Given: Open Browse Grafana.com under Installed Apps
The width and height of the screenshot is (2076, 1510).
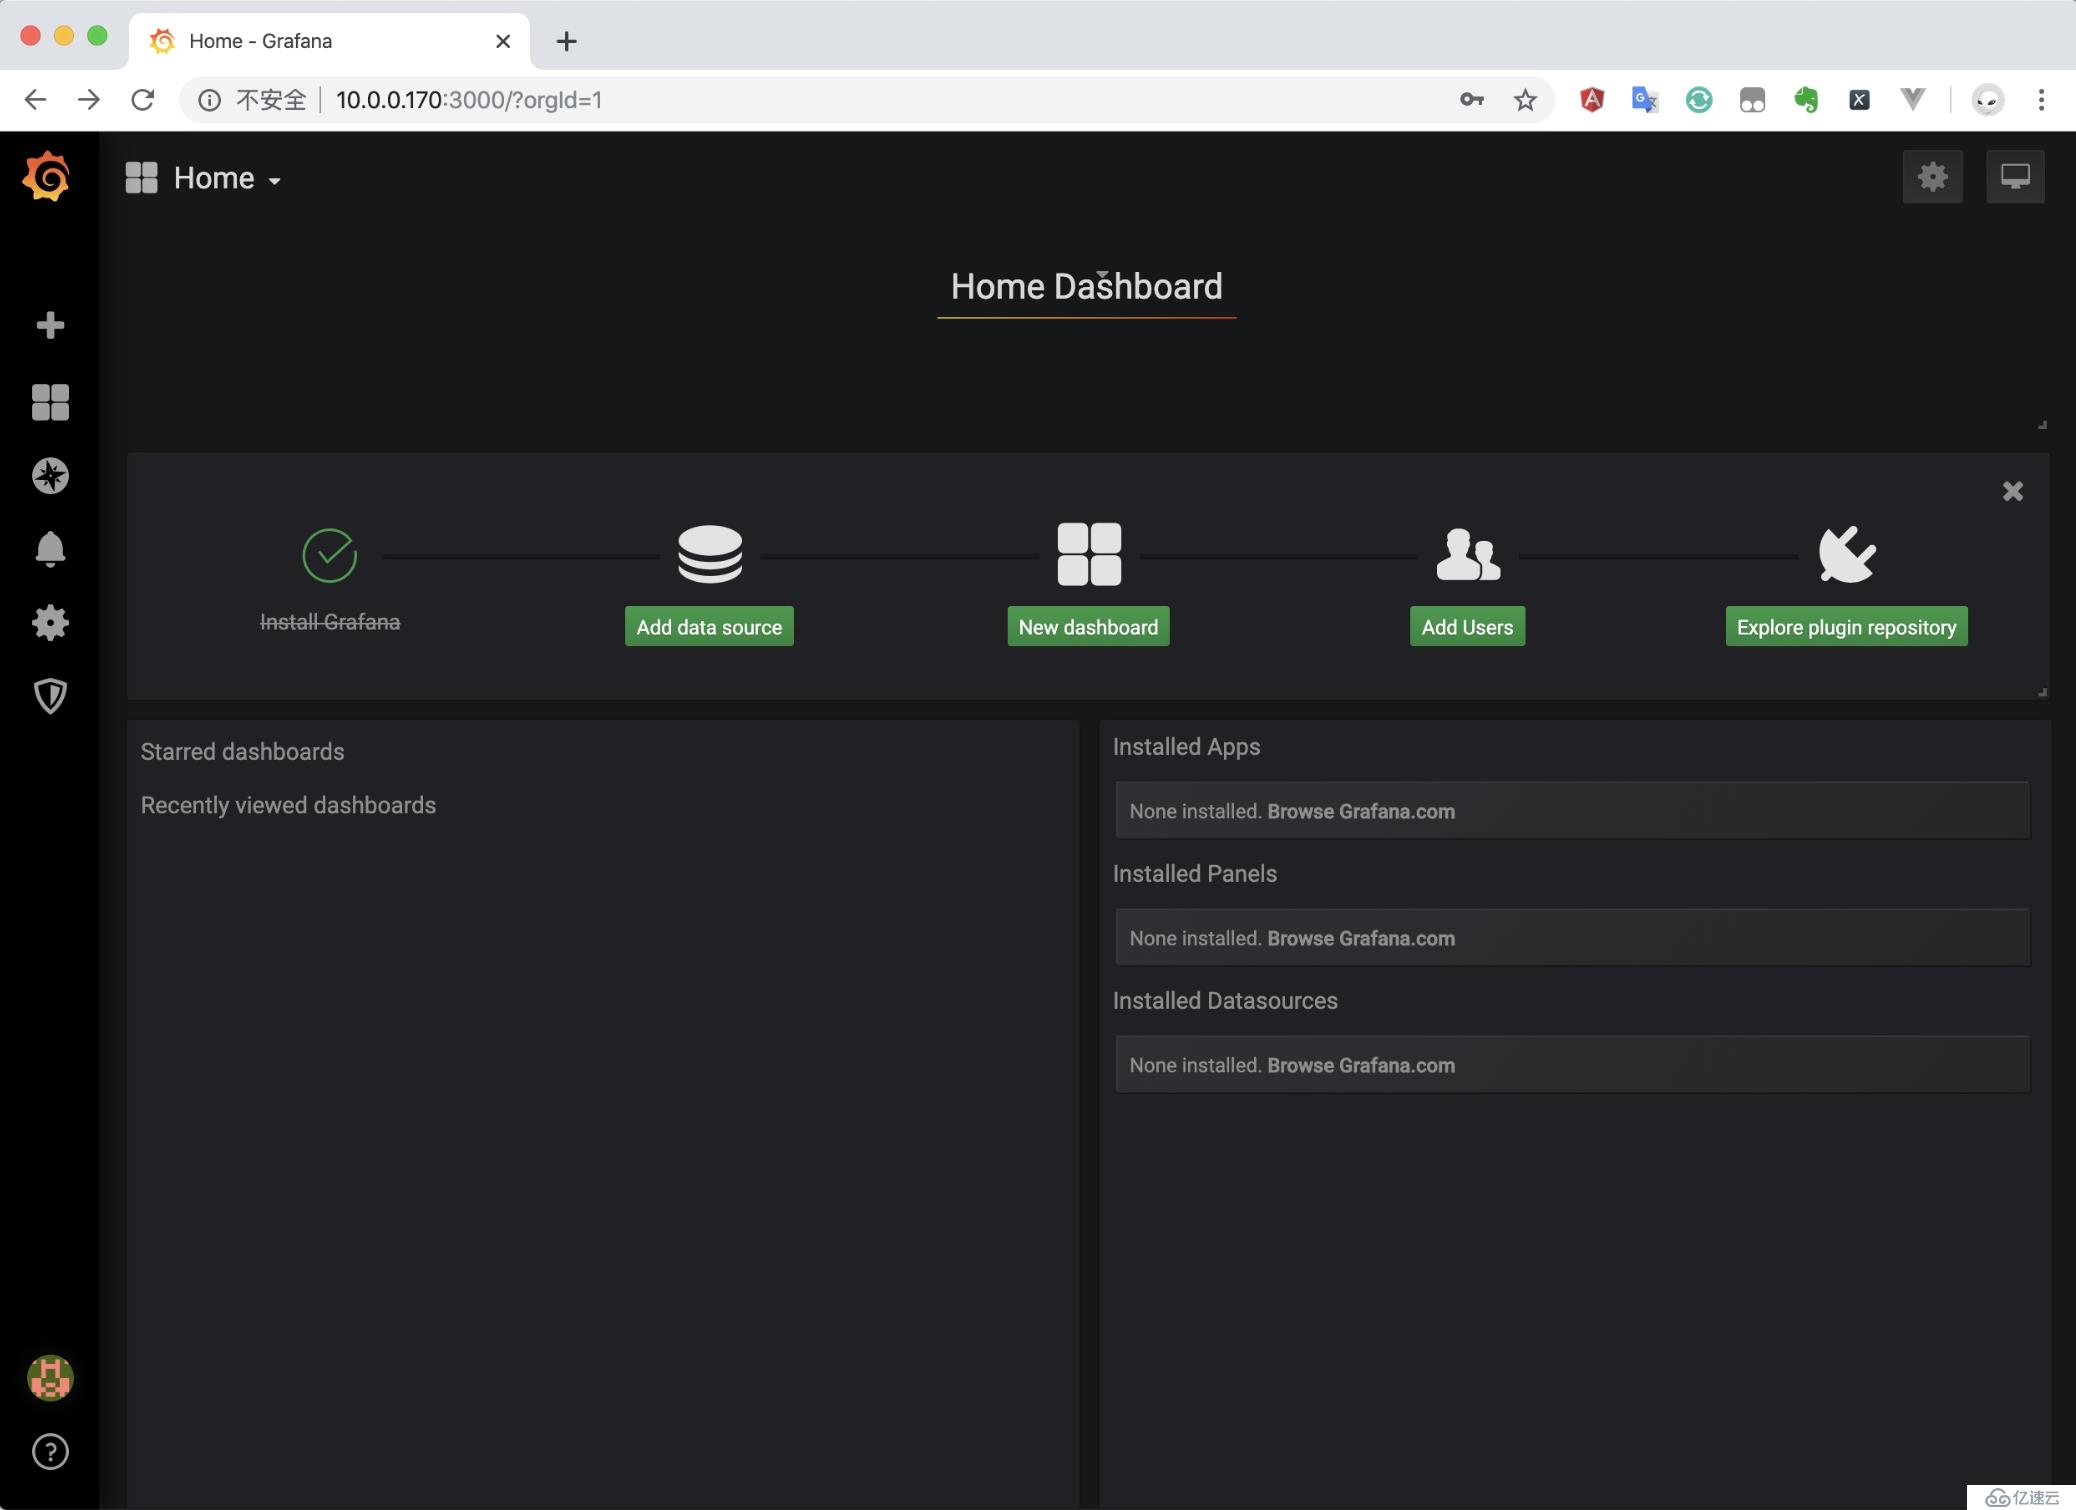Looking at the screenshot, I should pos(1360,811).
